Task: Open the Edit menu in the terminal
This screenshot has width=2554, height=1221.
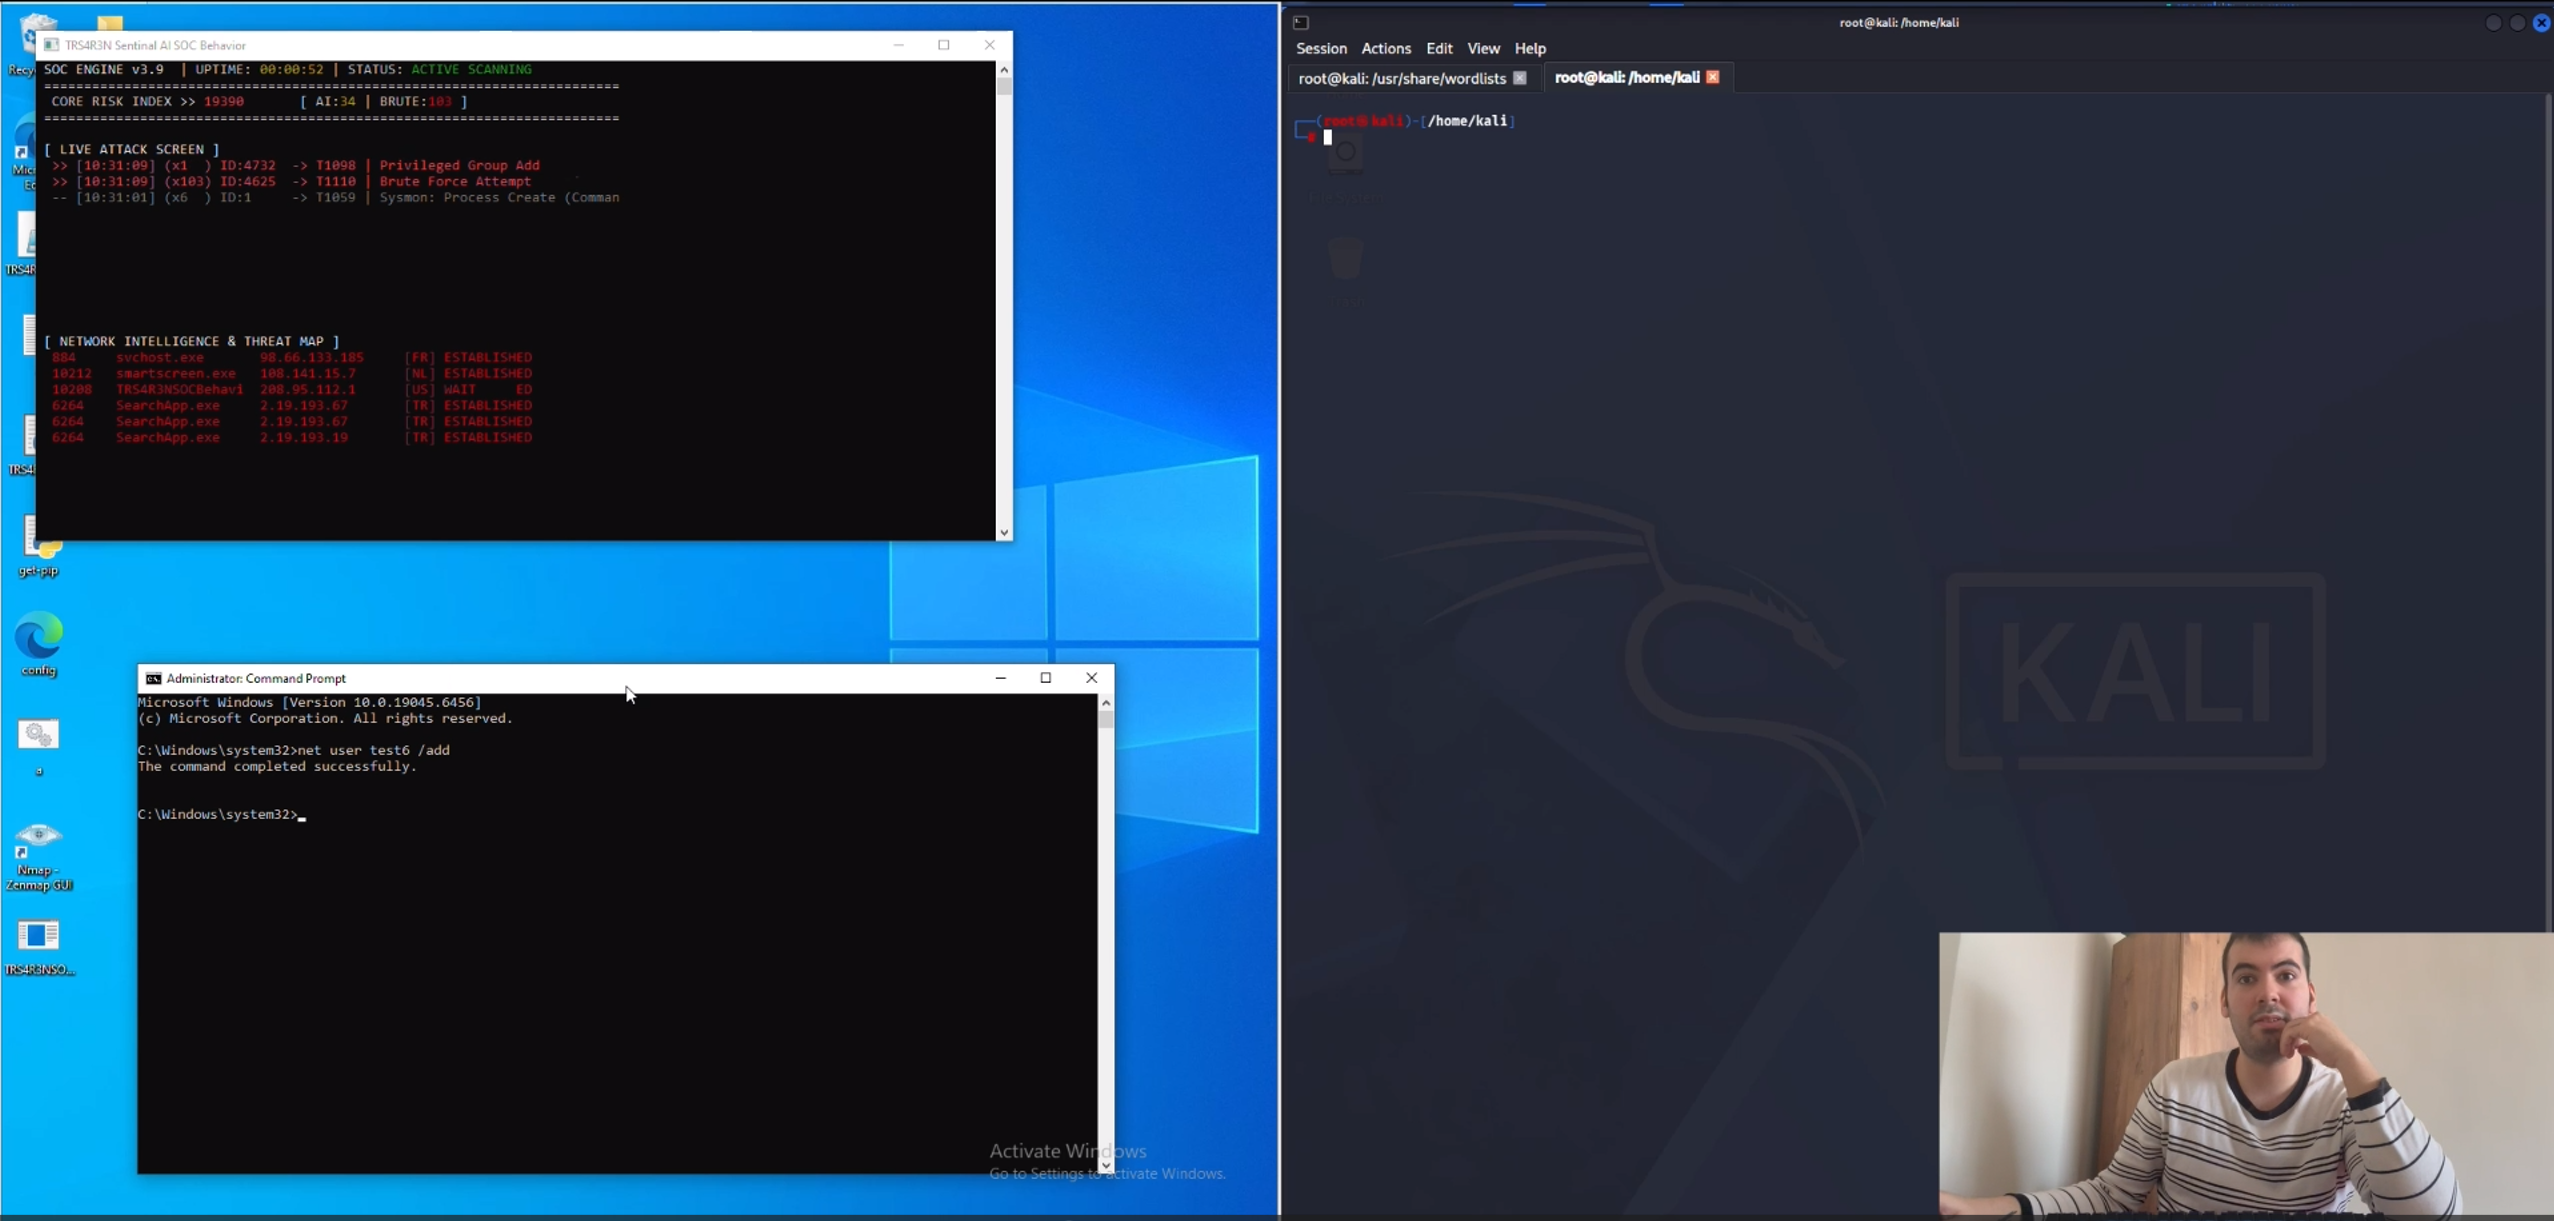Action: tap(1439, 49)
